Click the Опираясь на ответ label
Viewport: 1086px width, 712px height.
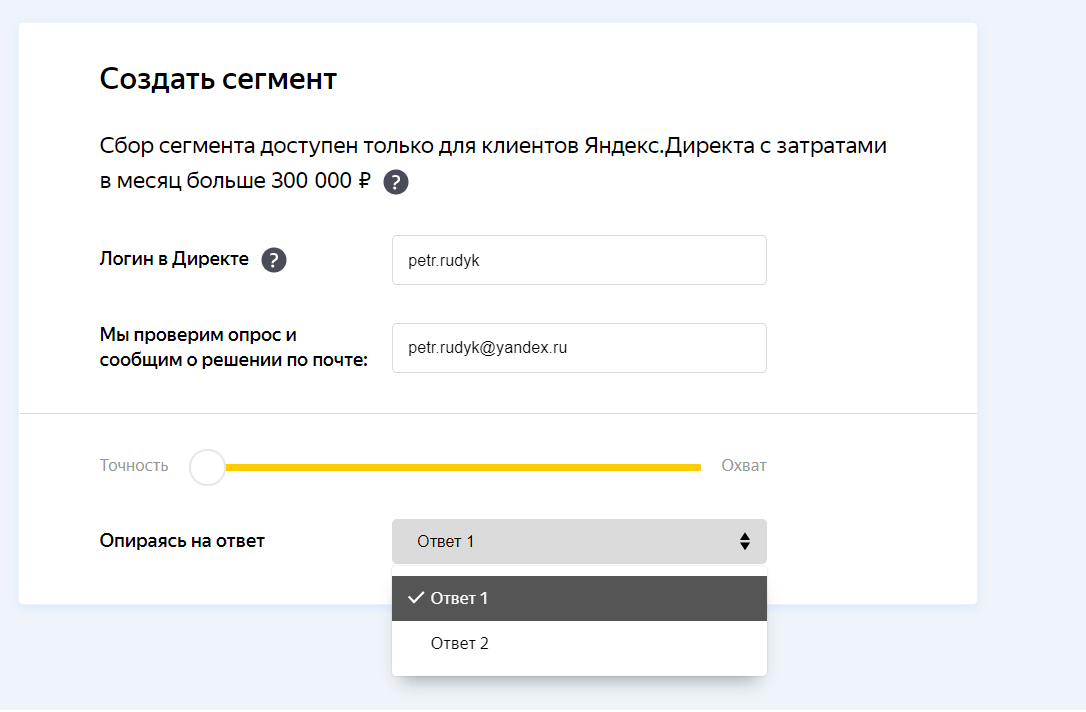point(182,541)
